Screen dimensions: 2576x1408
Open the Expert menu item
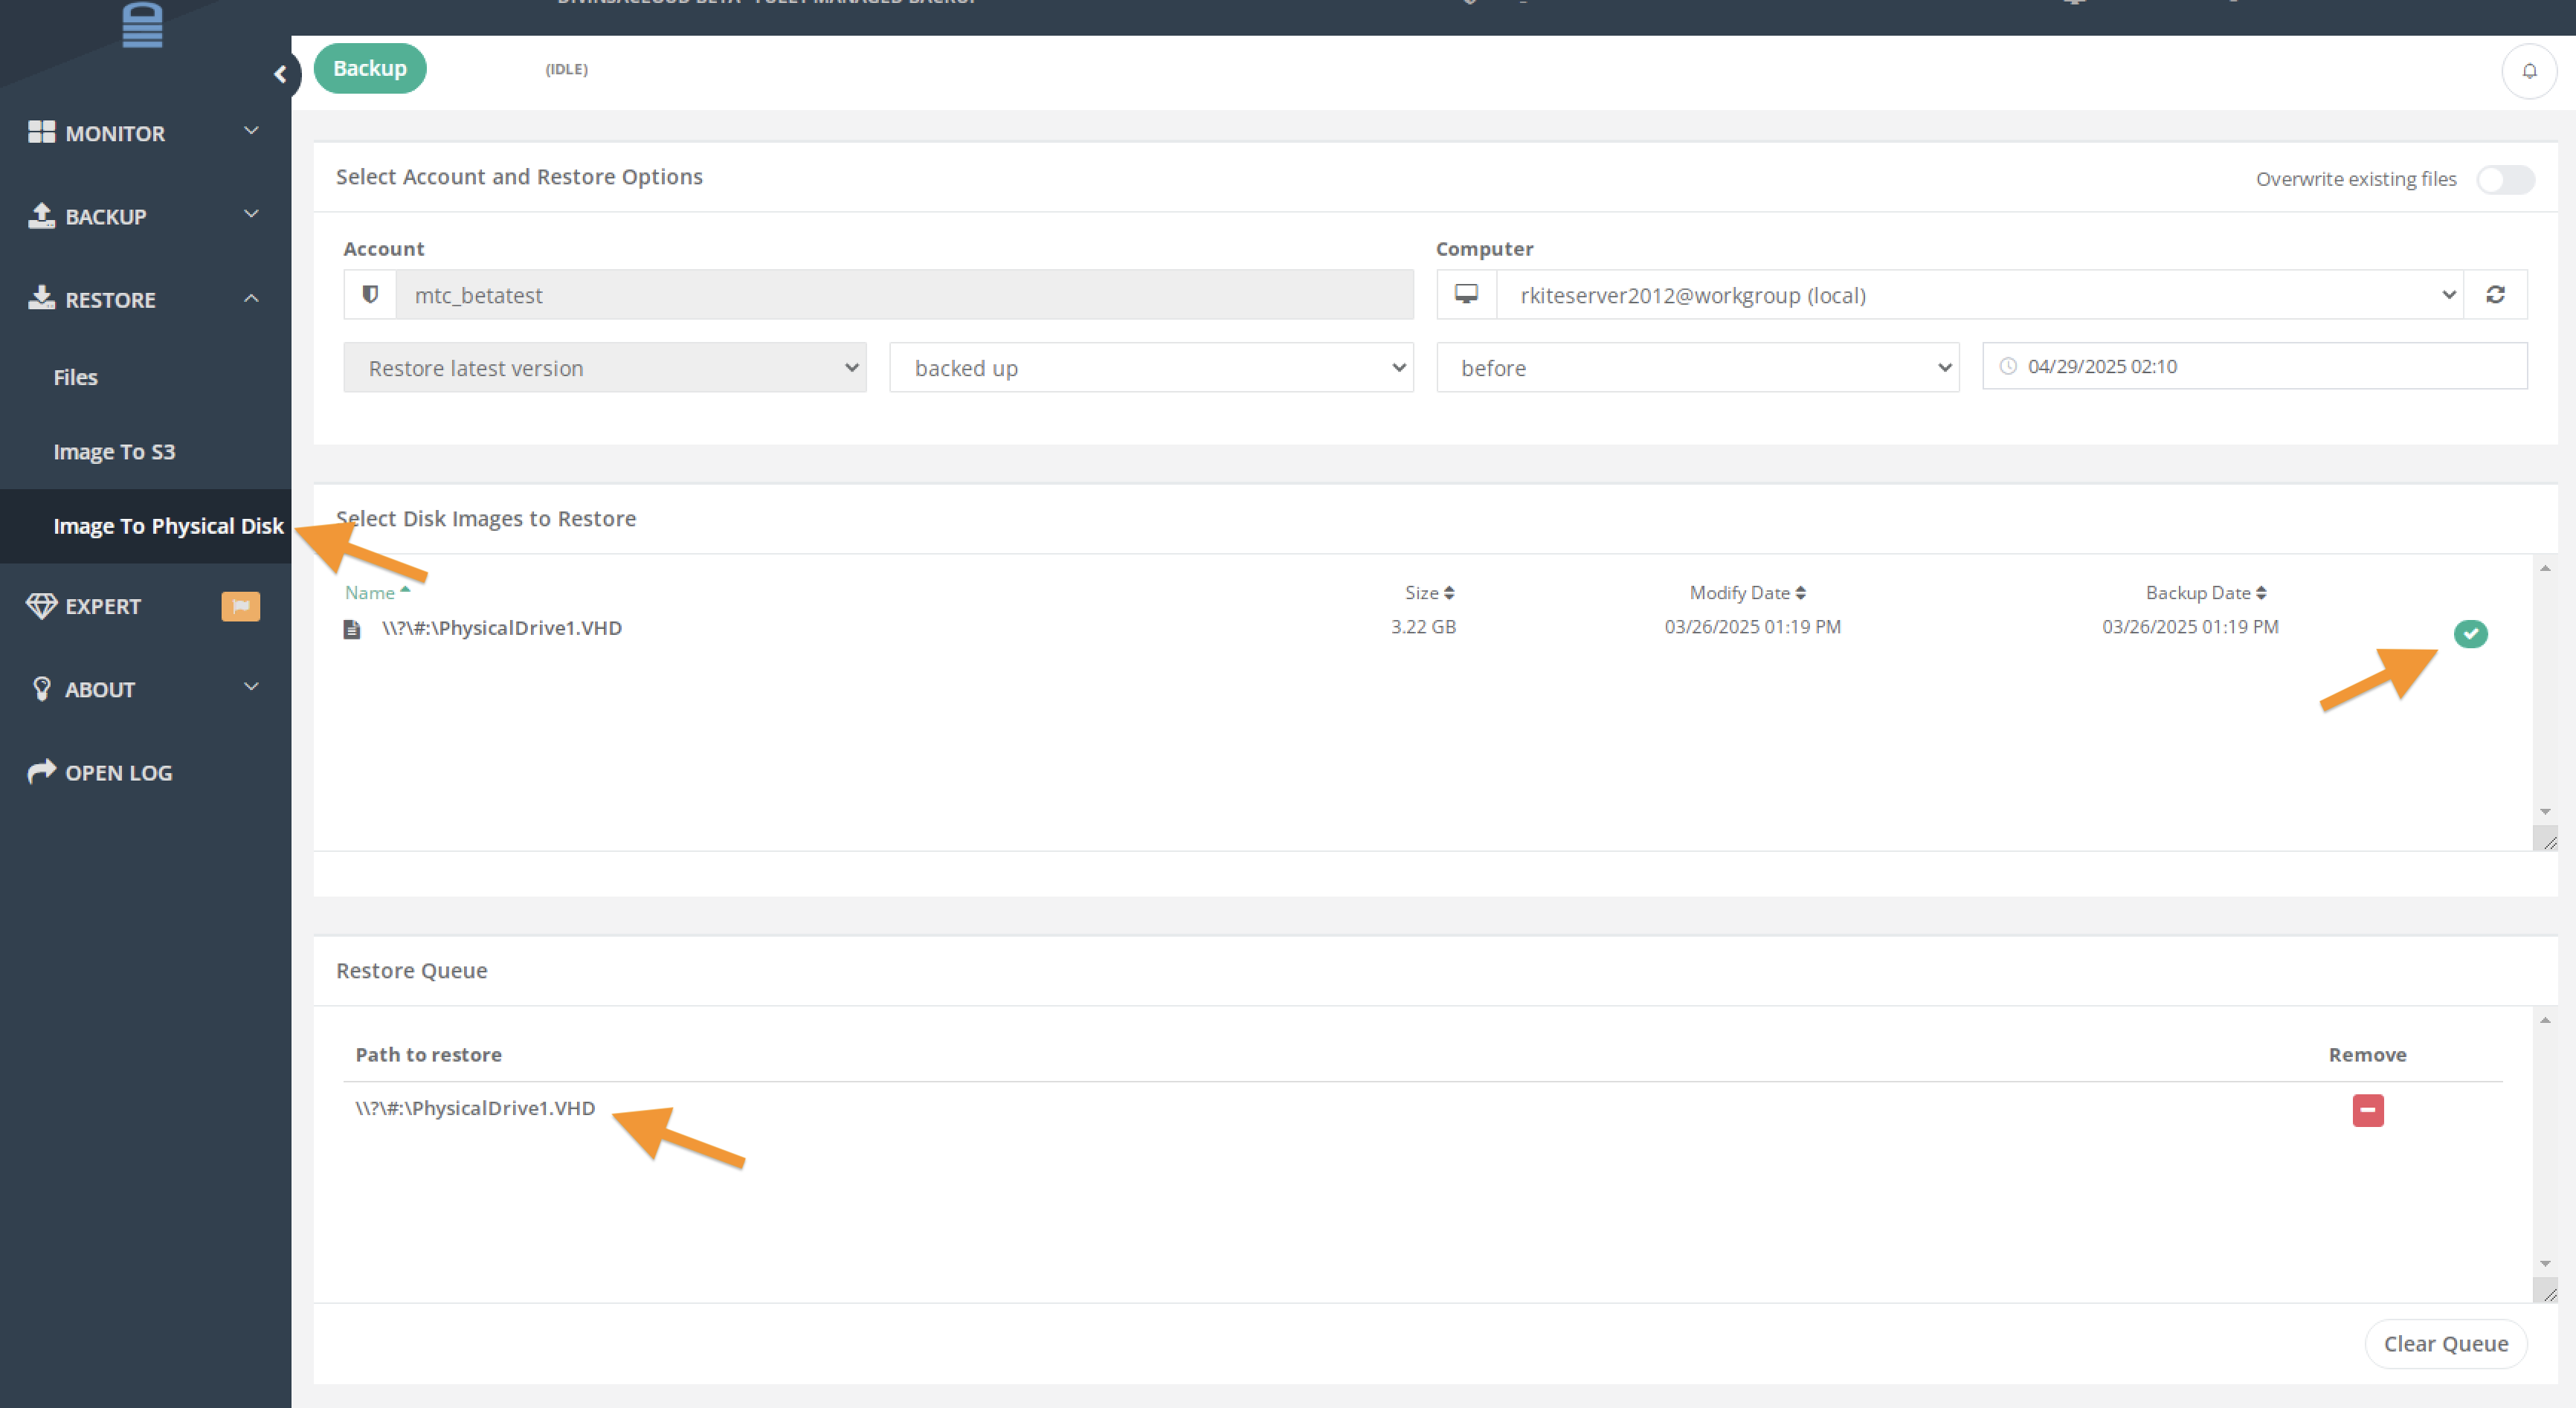point(102,606)
